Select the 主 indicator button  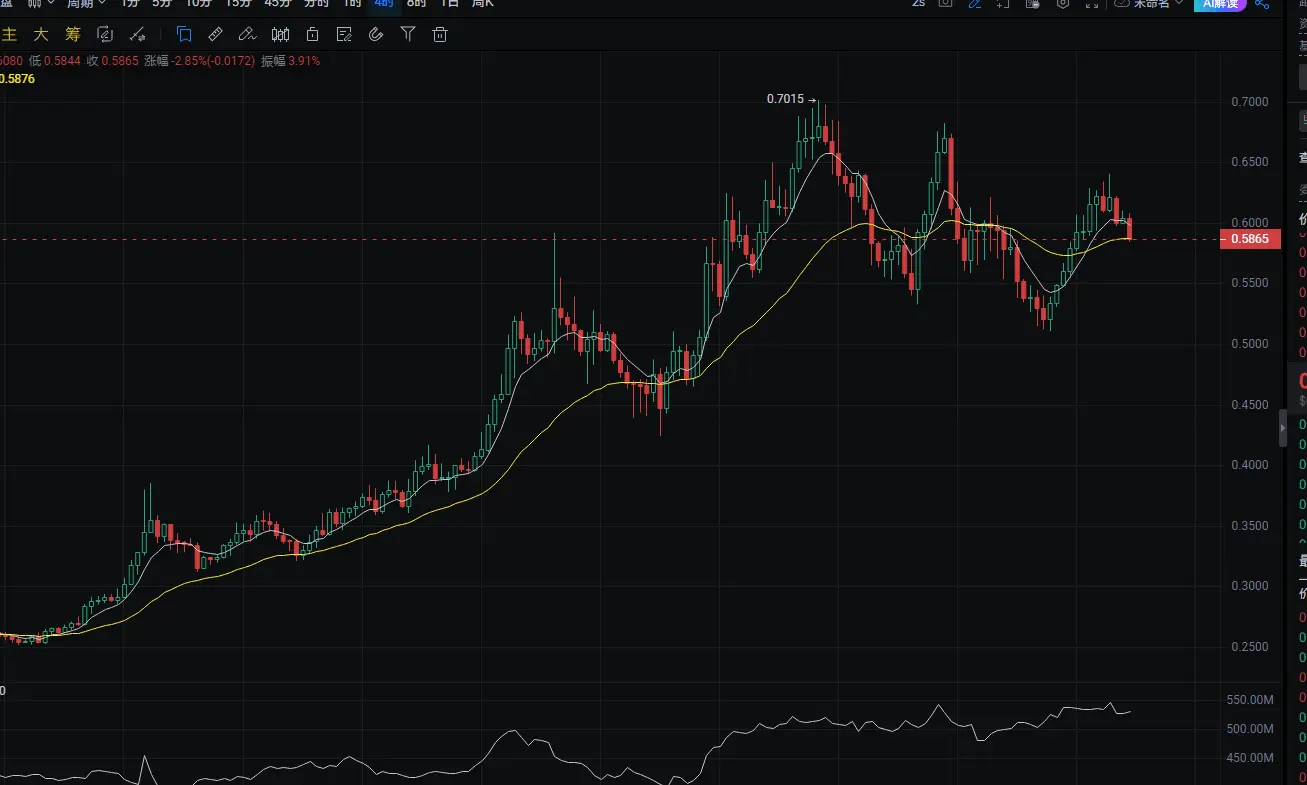(10, 34)
